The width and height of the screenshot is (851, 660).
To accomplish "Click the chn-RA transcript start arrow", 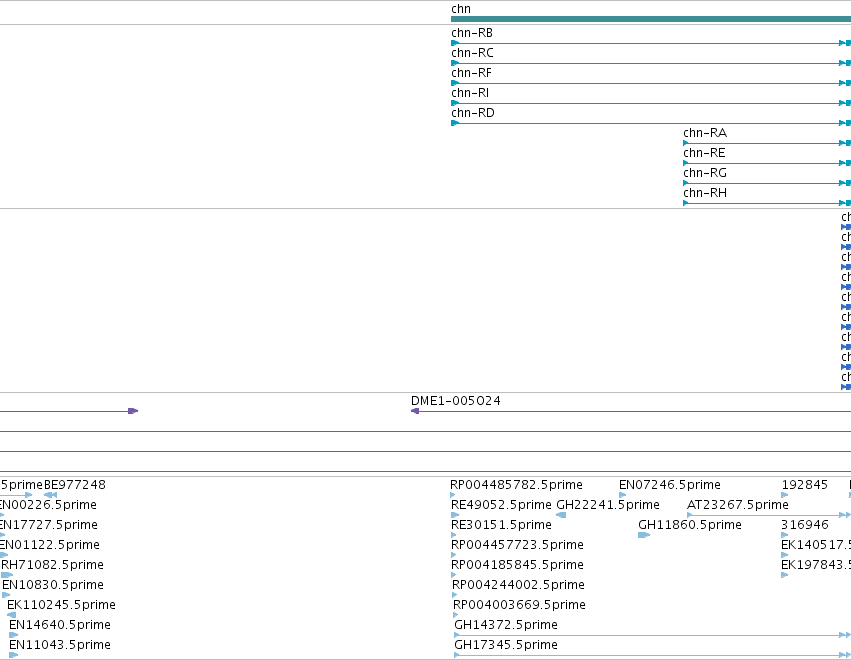I will [686, 143].
